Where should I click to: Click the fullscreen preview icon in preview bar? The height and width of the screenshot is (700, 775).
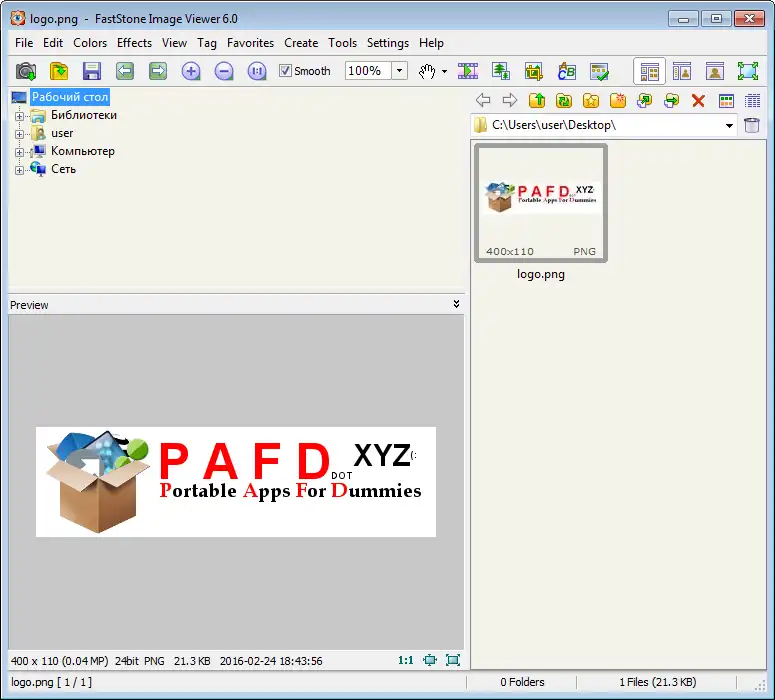pos(453,660)
